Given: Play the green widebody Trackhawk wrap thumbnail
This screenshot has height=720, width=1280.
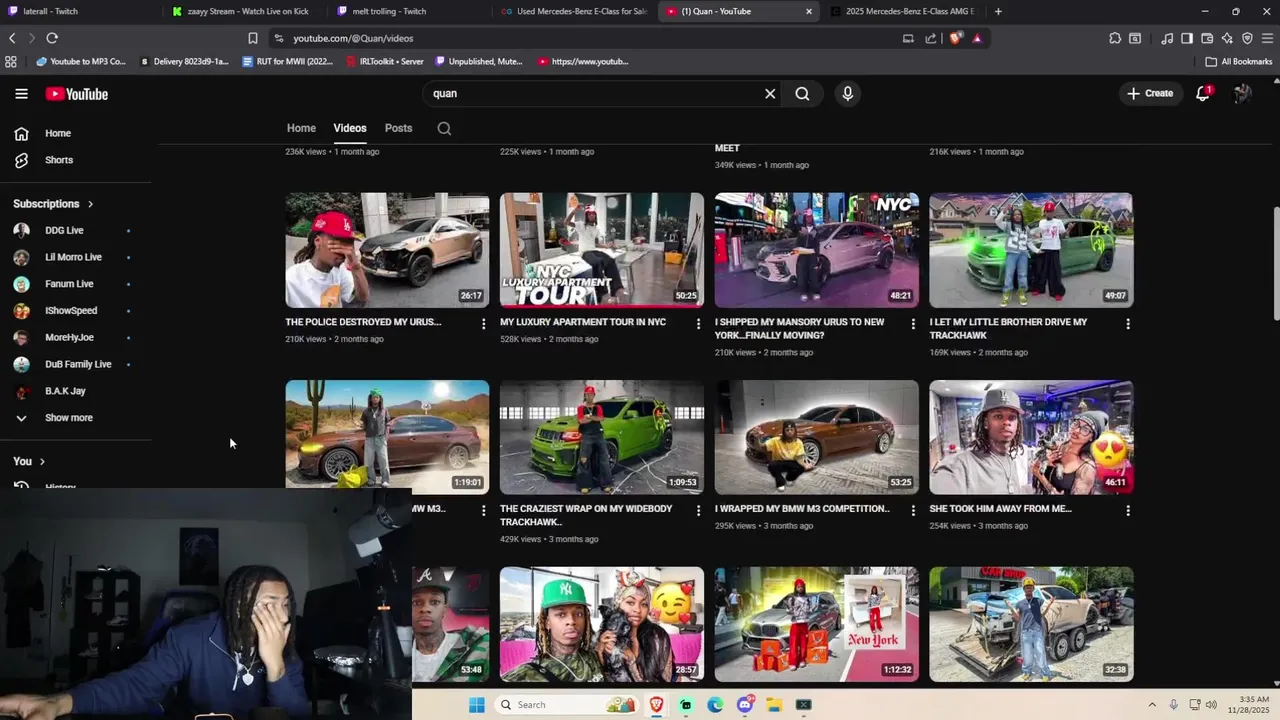Looking at the screenshot, I should pyautogui.click(x=602, y=437).
